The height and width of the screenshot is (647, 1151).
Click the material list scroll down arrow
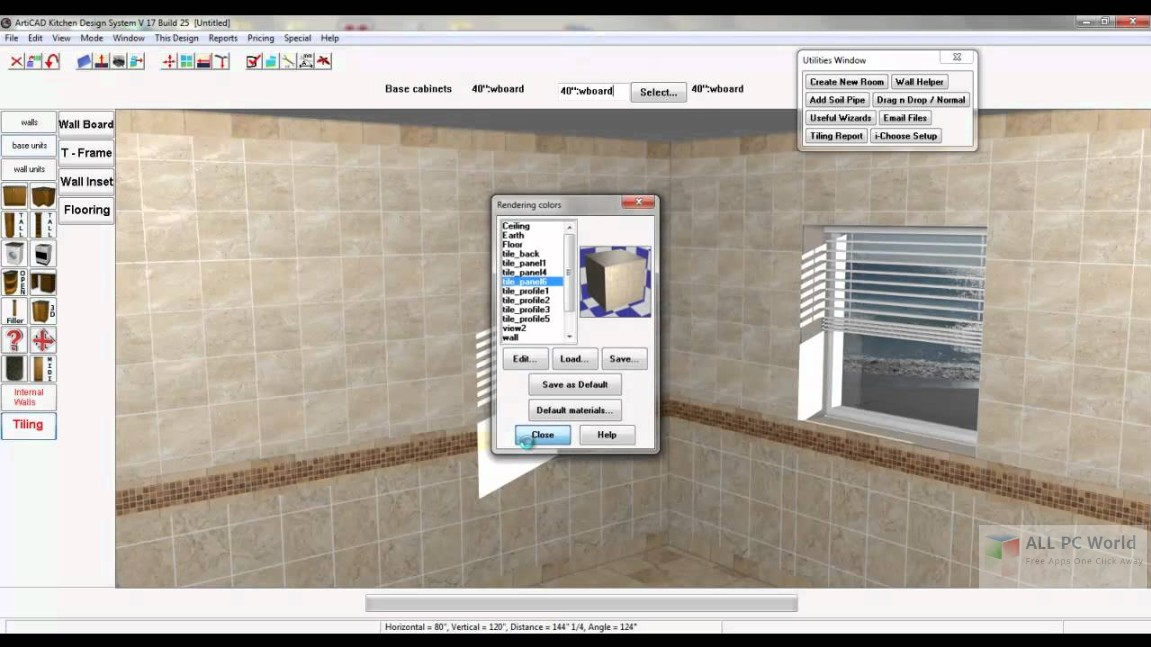[570, 336]
